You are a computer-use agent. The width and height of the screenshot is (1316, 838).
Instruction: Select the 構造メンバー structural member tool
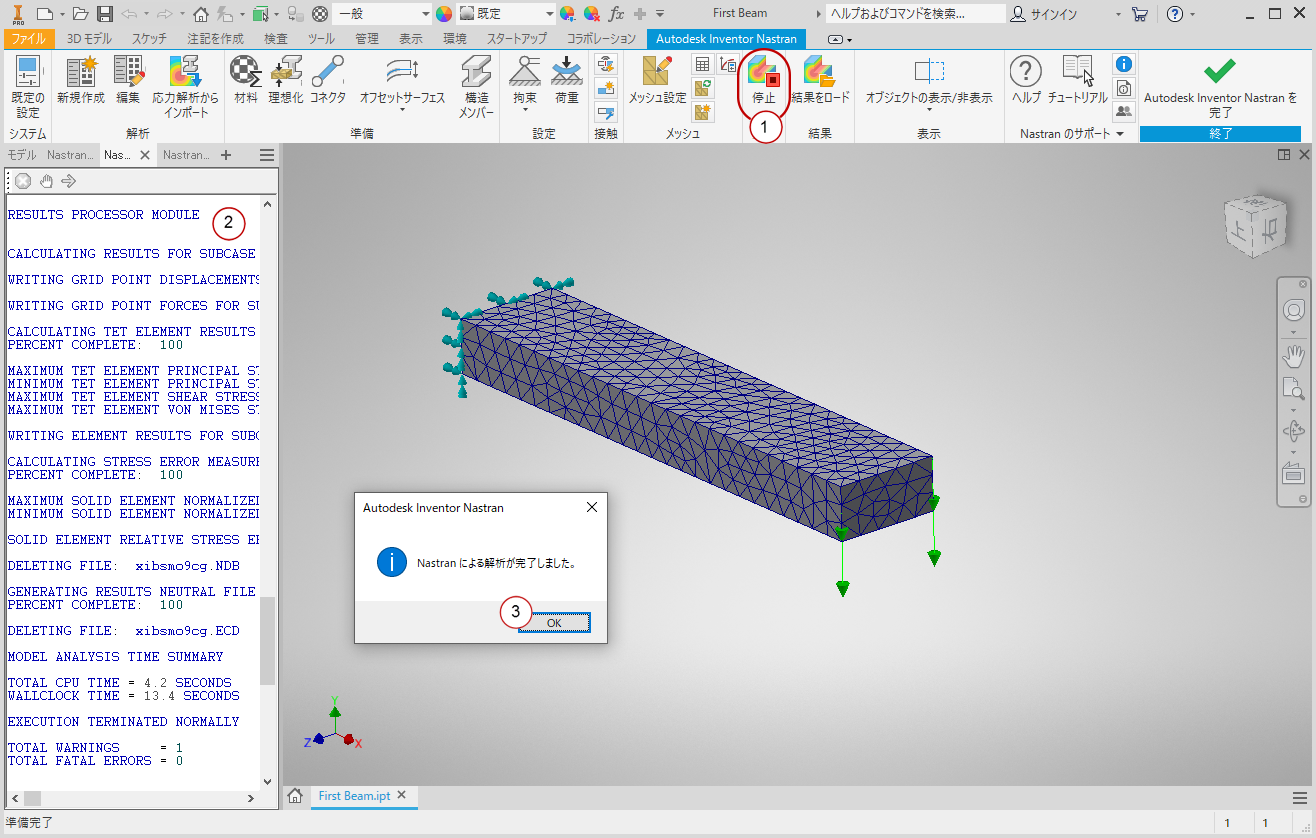(477, 72)
